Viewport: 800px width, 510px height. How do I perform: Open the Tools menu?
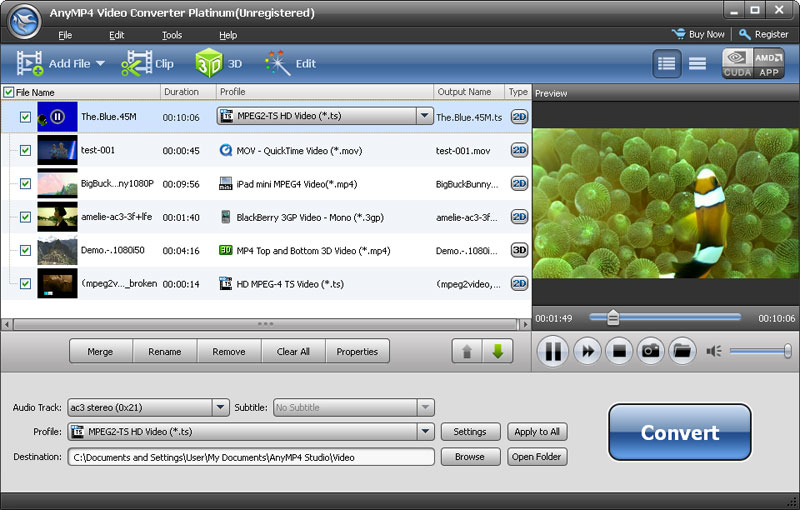[x=172, y=35]
